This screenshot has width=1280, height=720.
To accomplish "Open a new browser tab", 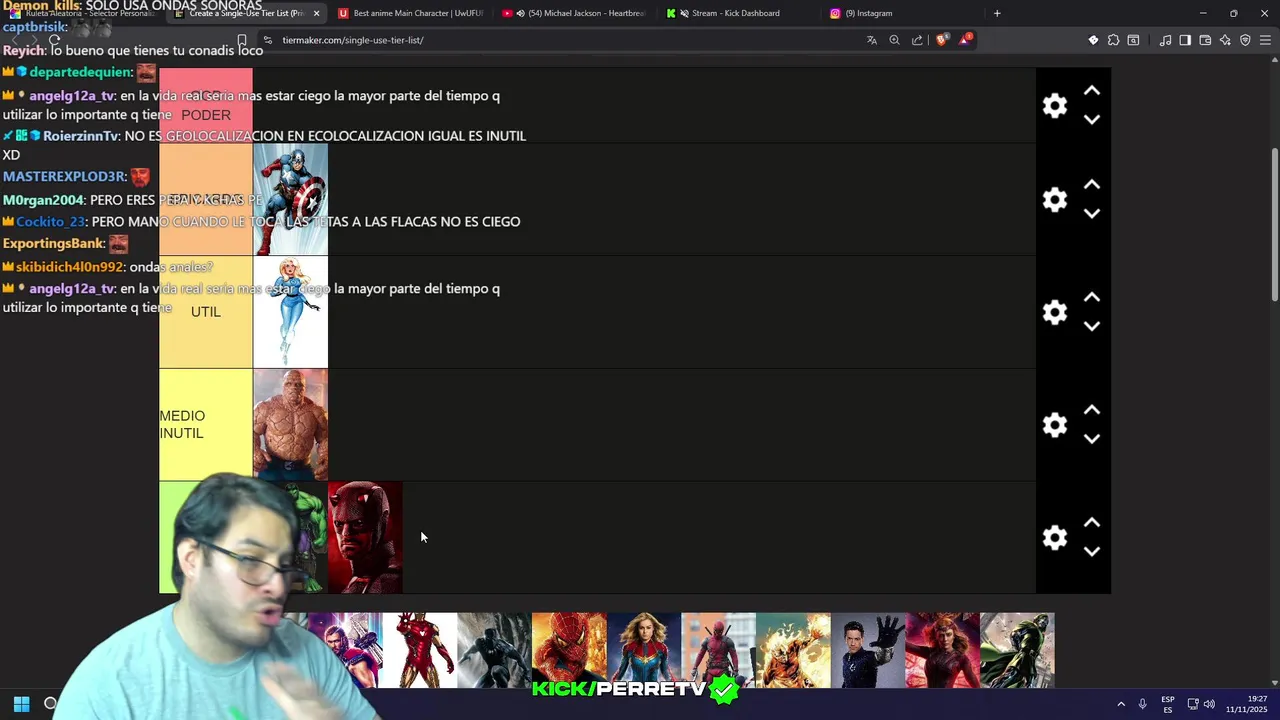I will (x=997, y=13).
